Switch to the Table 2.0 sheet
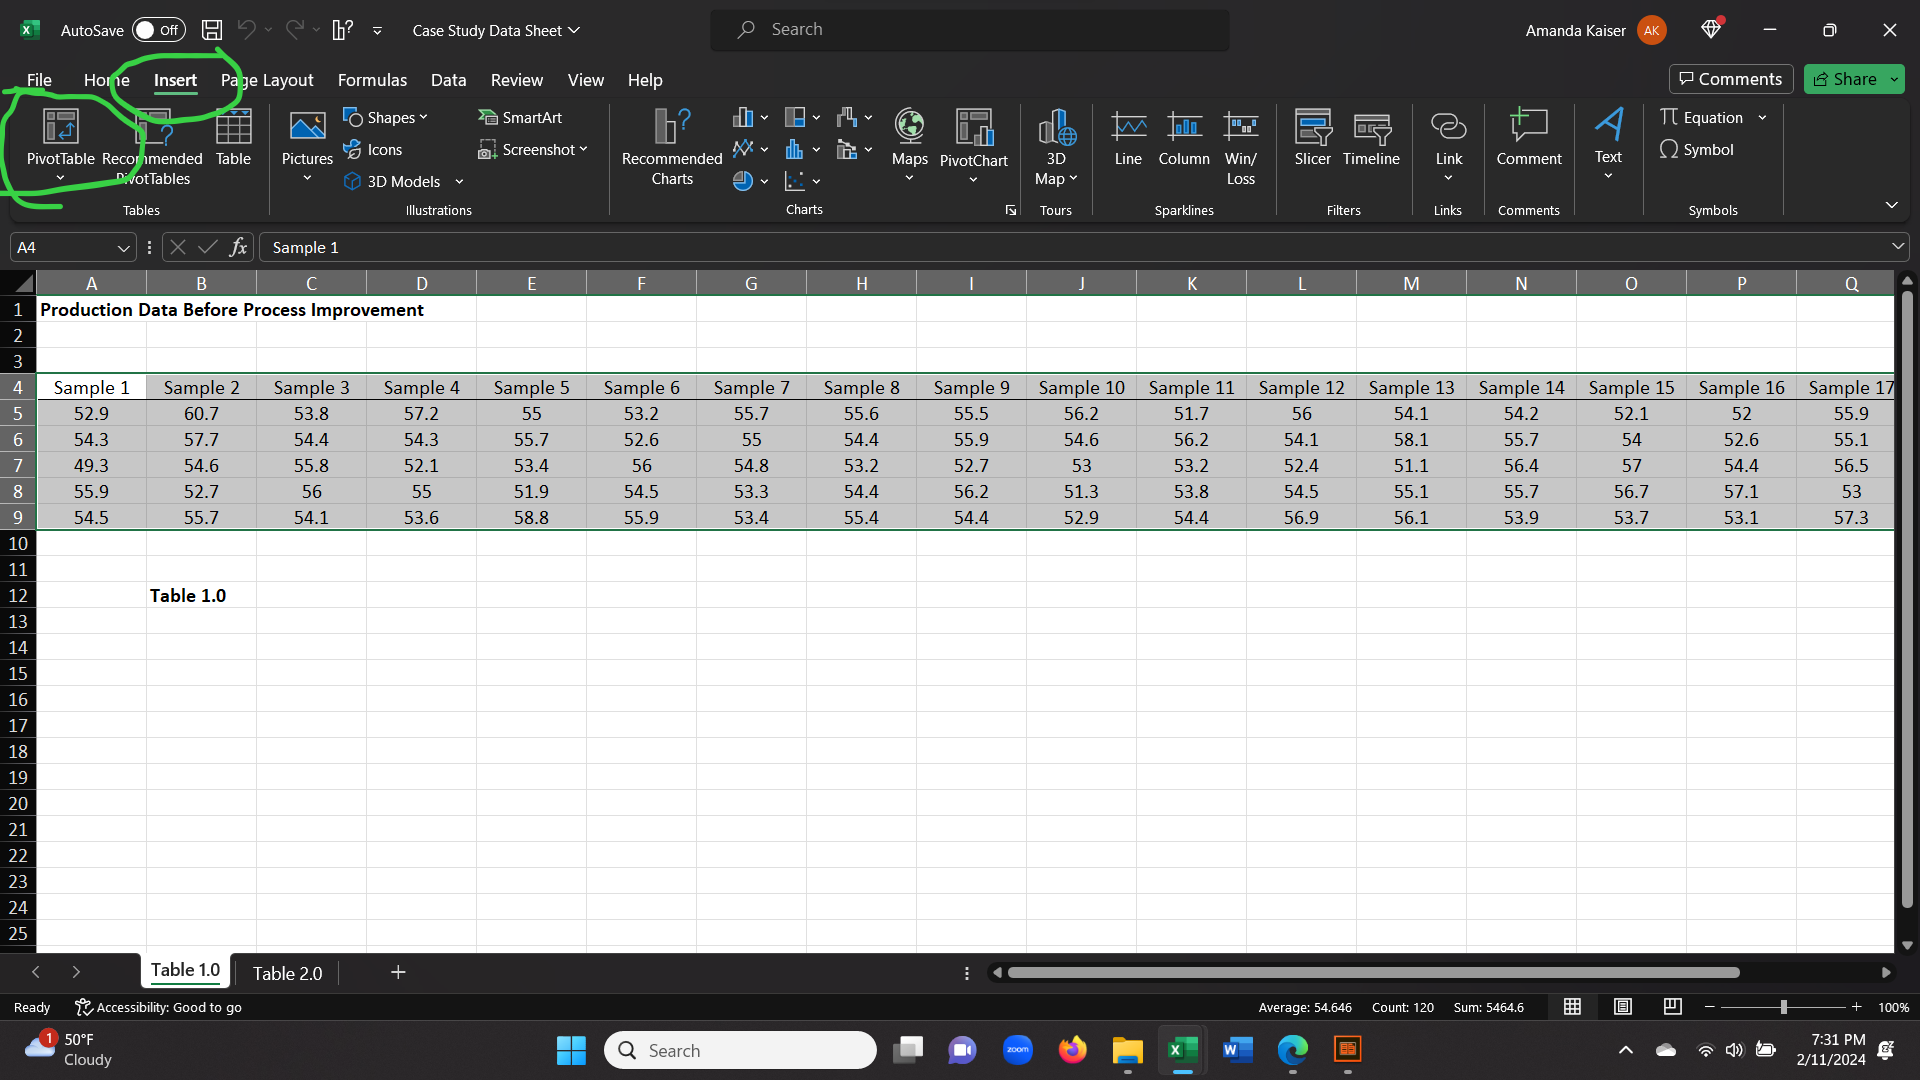The width and height of the screenshot is (1920, 1080). 287,973
